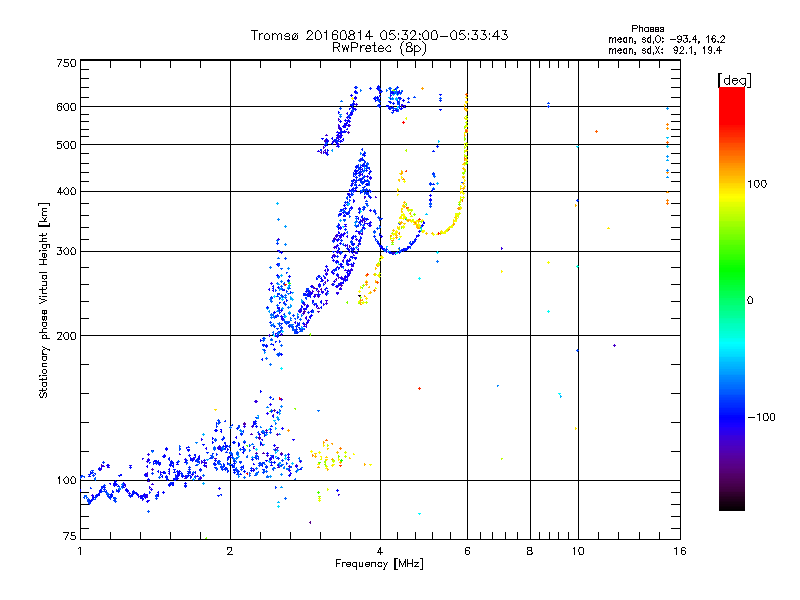Click the y-axis tick label '200'
The width and height of the screenshot is (800, 600).
(x=66, y=336)
